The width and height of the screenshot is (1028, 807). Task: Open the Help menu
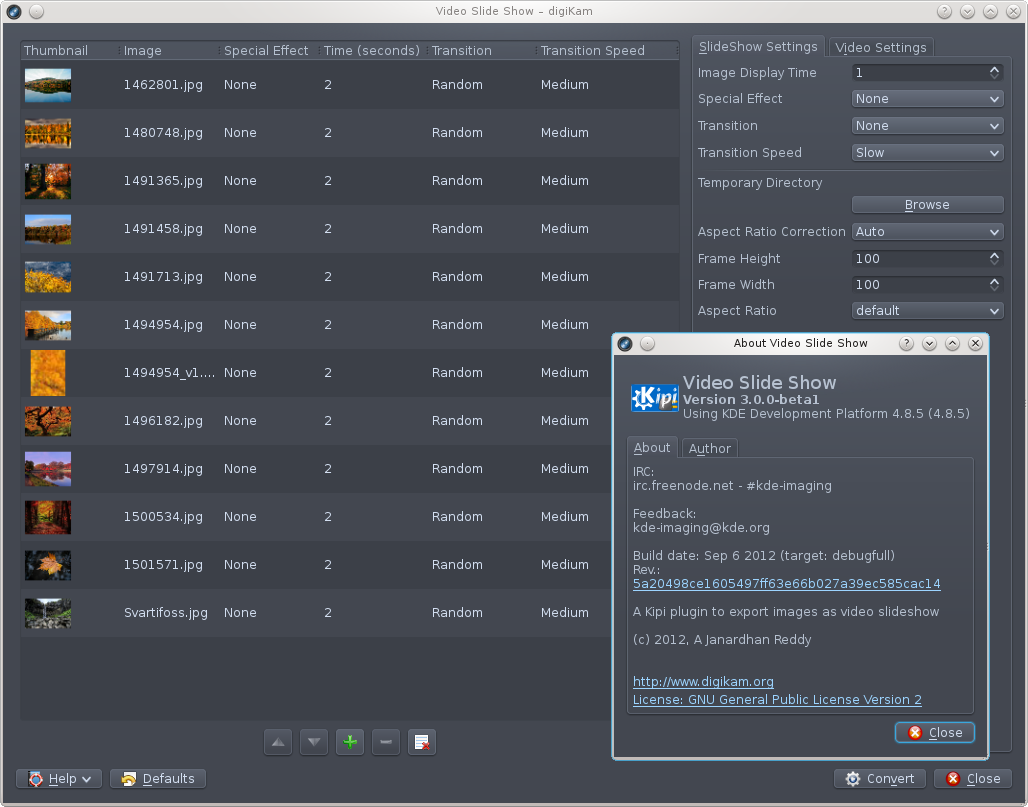(x=58, y=778)
